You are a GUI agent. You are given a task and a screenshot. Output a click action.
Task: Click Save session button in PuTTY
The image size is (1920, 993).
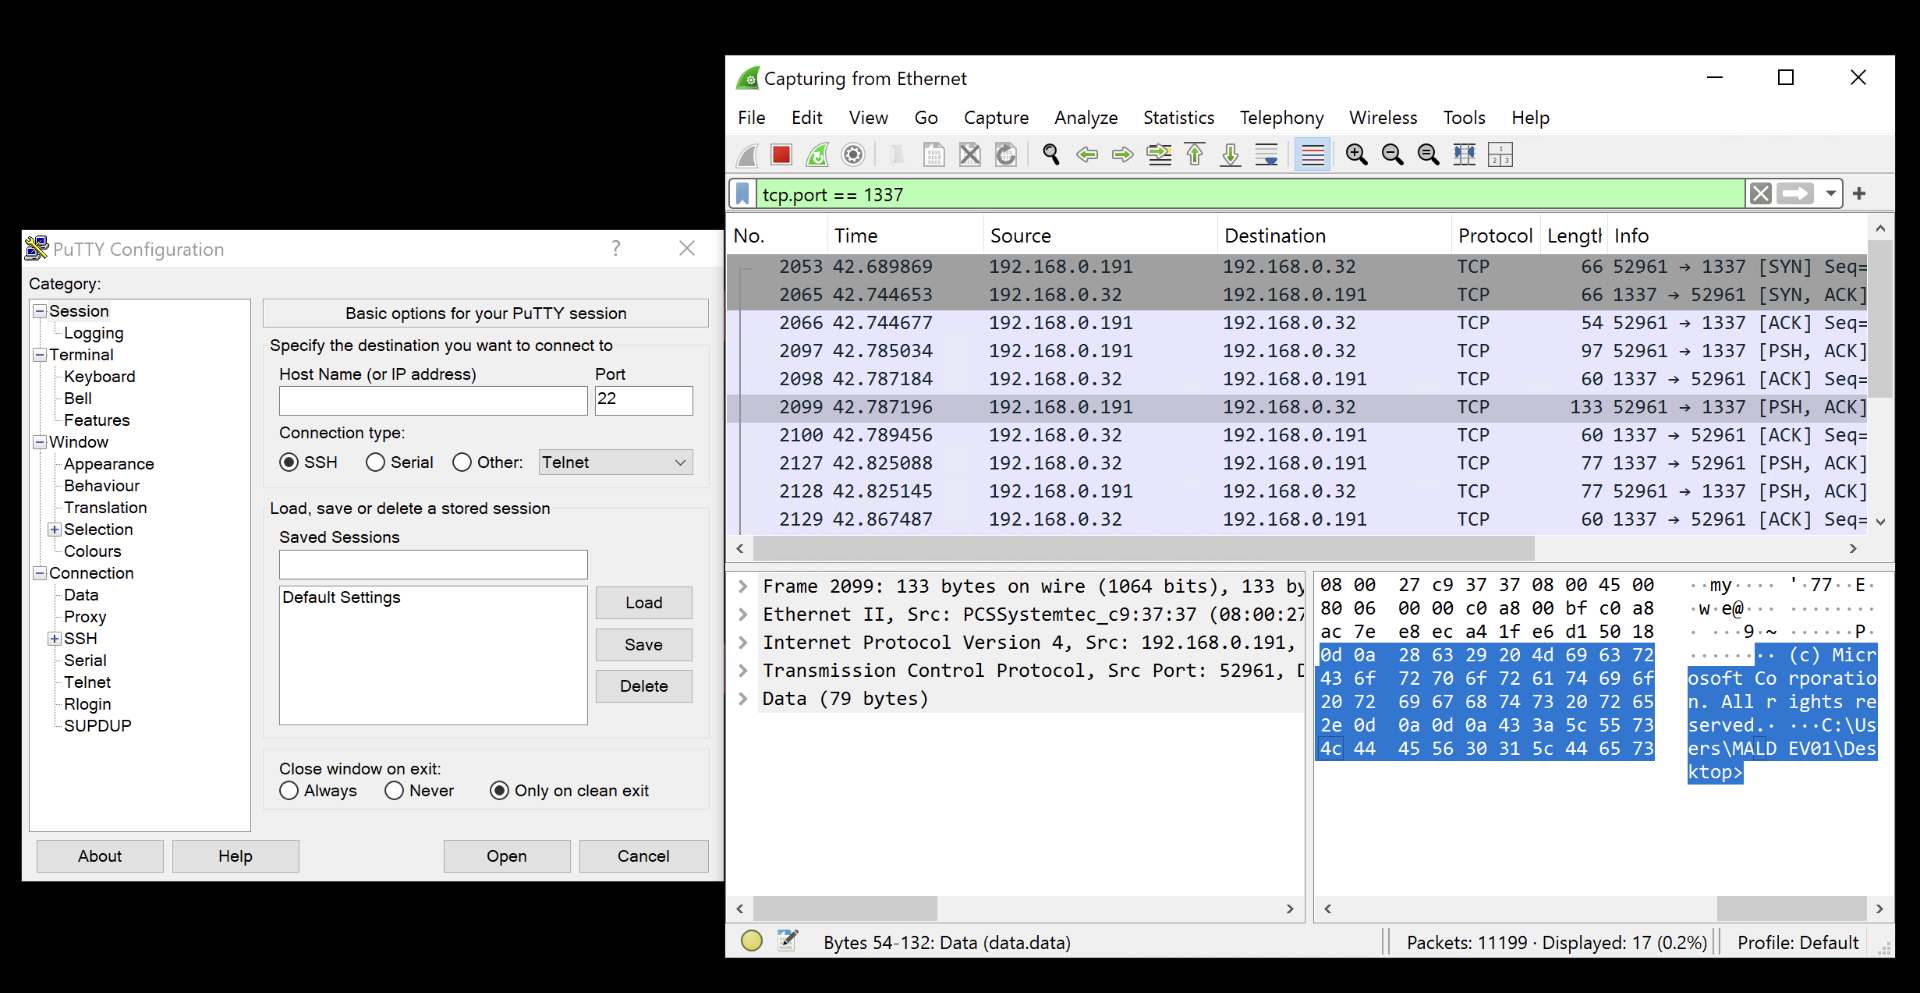pyautogui.click(x=644, y=645)
